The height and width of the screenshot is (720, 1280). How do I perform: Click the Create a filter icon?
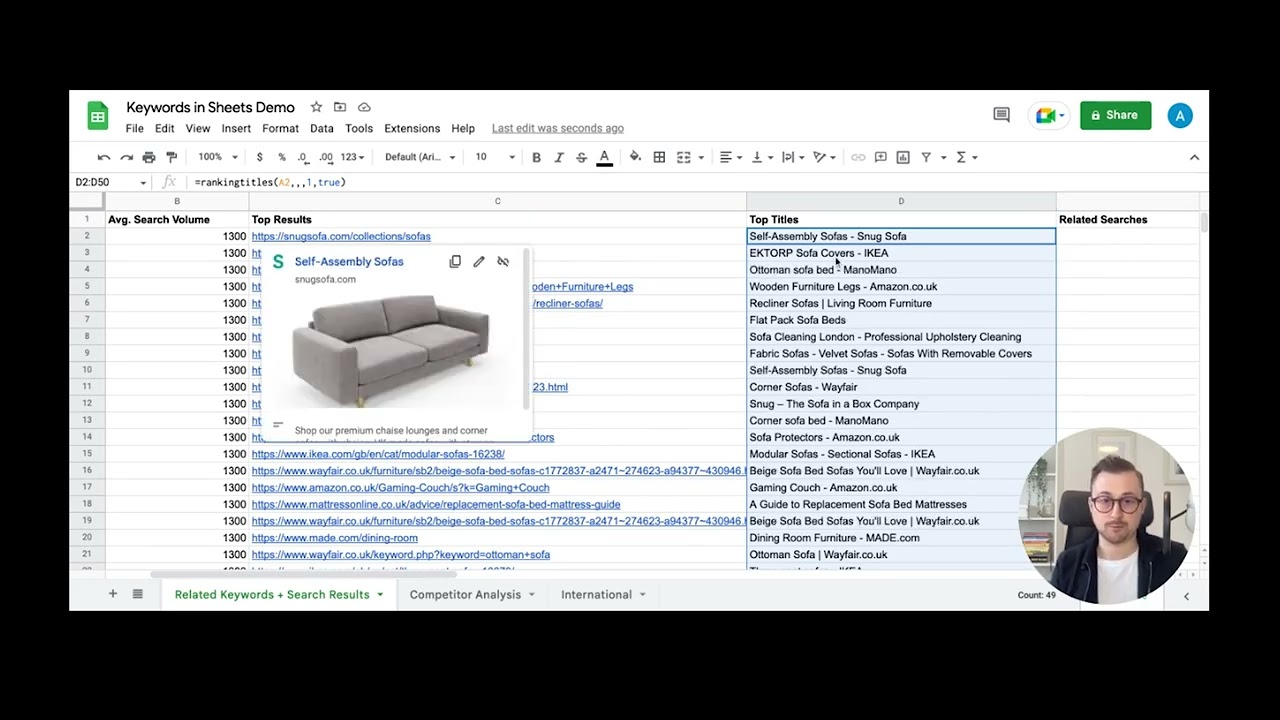tap(926, 157)
